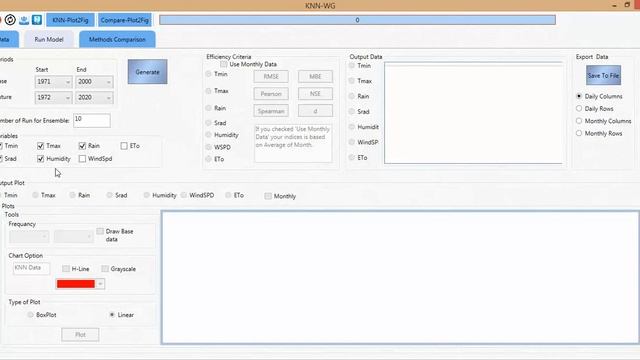Minimize the KNN-WG window
The height and width of the screenshot is (360, 640).
pyautogui.click(x=614, y=5)
